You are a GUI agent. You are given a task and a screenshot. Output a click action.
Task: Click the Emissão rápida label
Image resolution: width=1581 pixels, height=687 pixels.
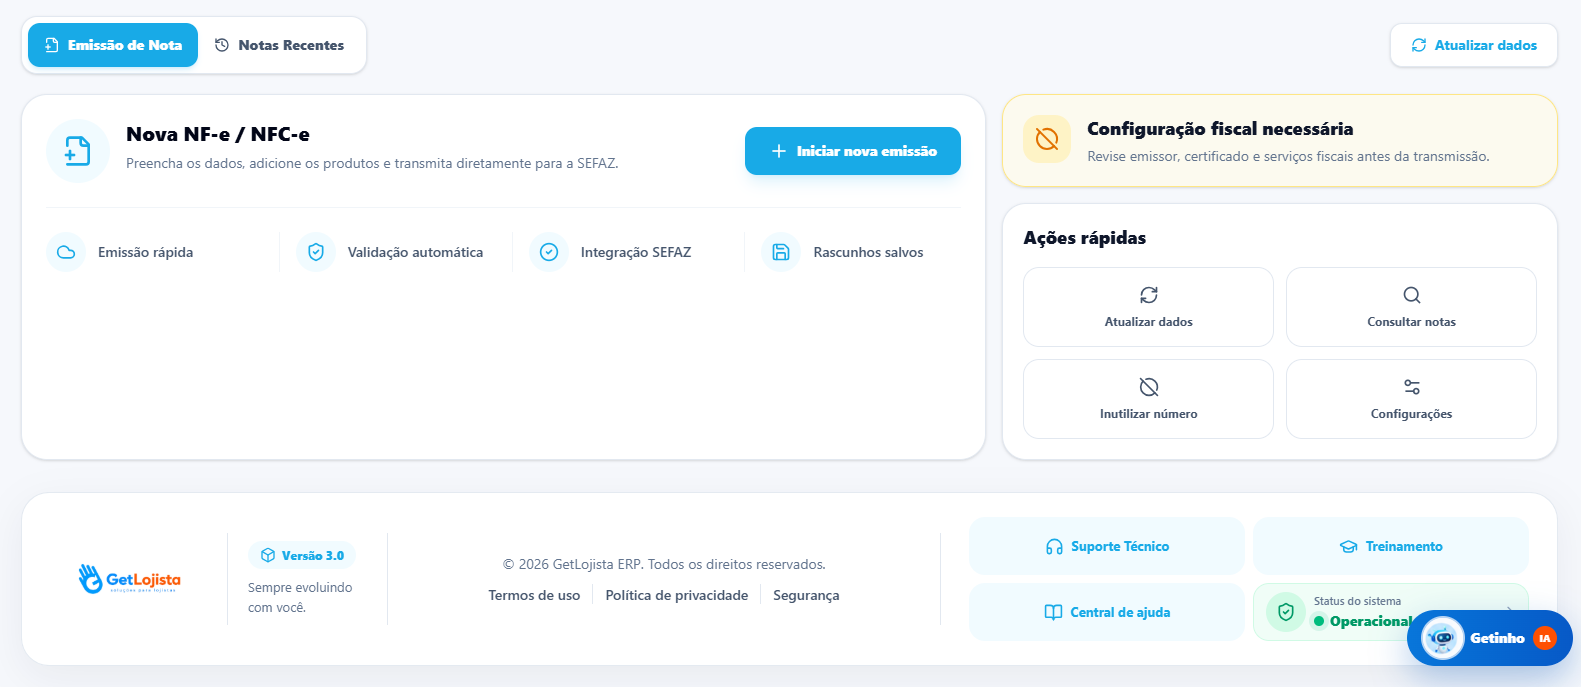146,252
